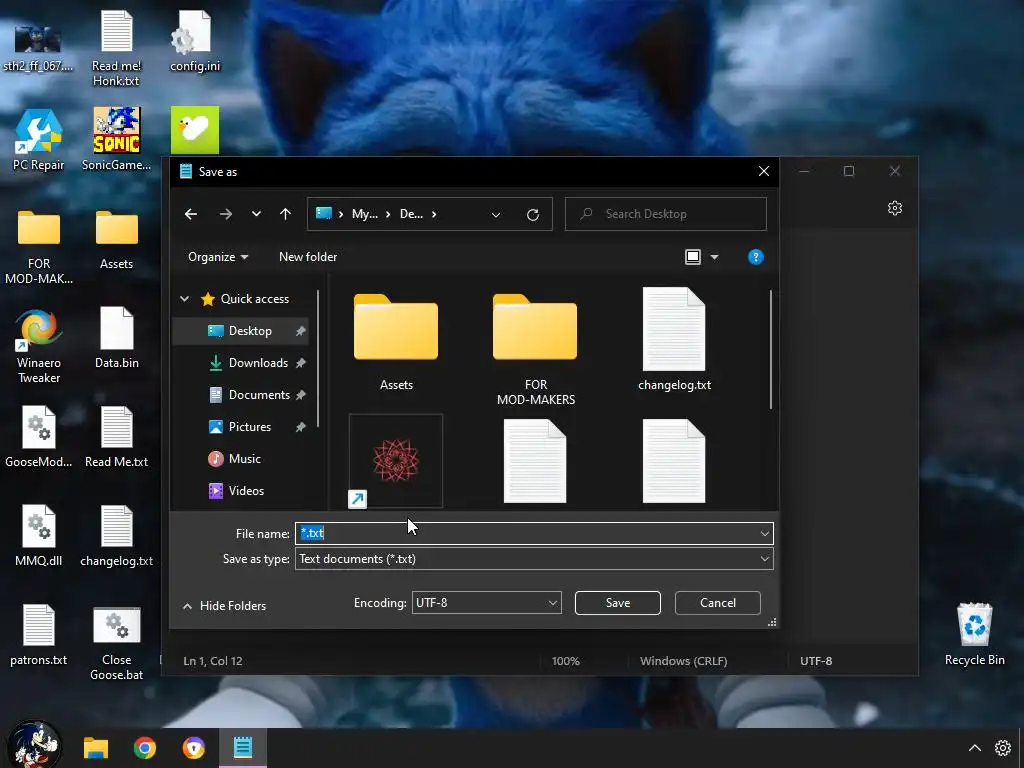
Task: Select config.ini on the desktop
Action: (195, 40)
